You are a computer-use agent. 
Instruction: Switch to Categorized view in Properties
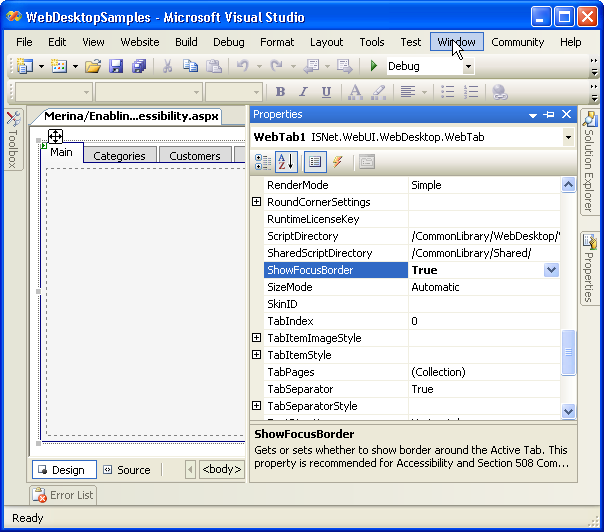pos(263,162)
